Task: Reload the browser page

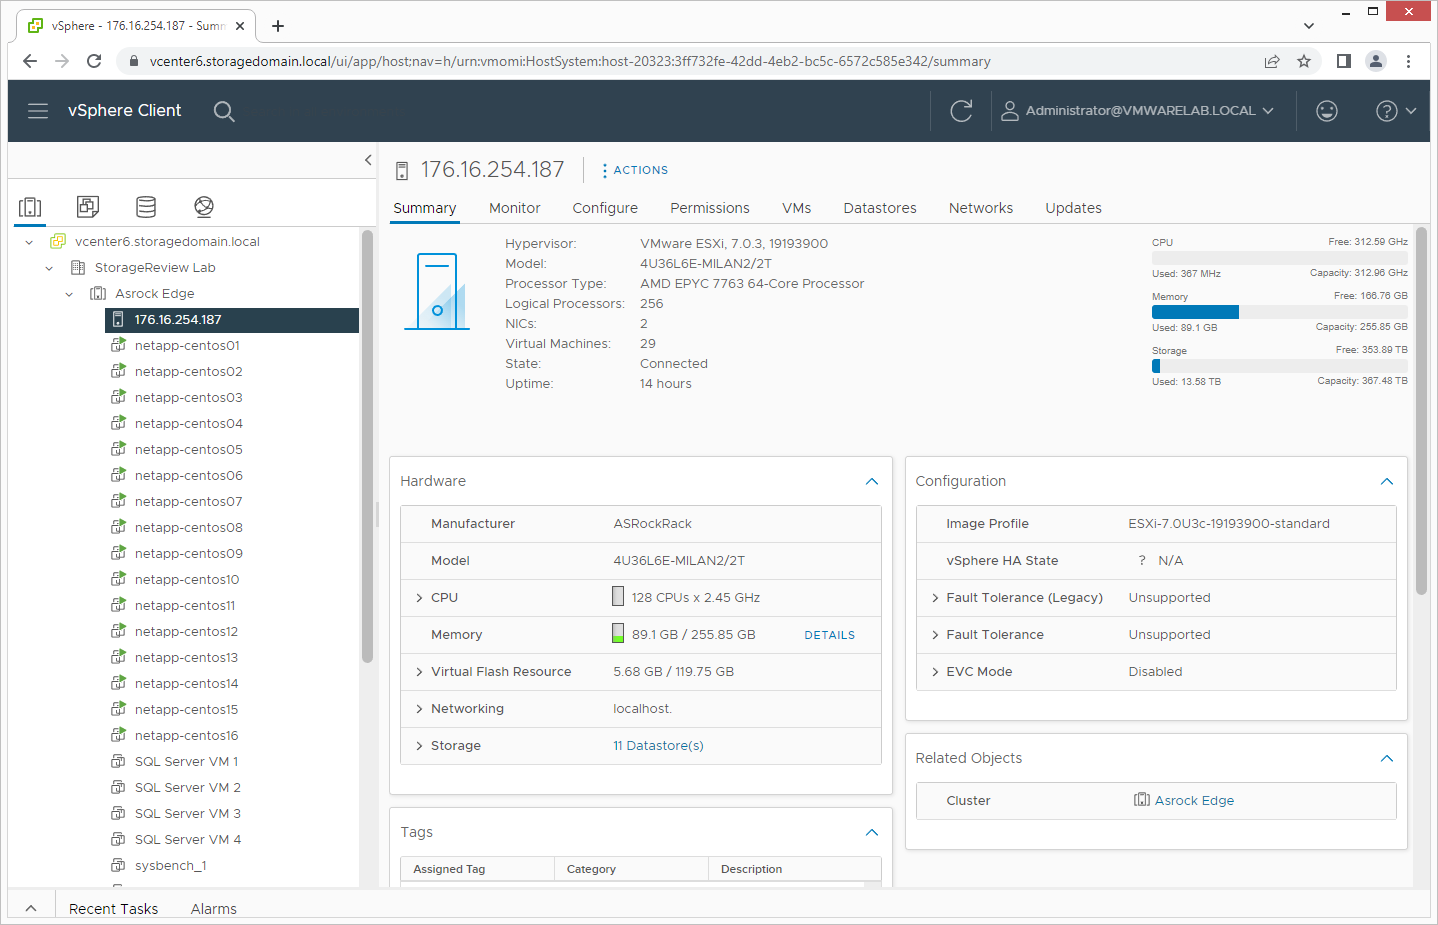Action: click(x=94, y=61)
